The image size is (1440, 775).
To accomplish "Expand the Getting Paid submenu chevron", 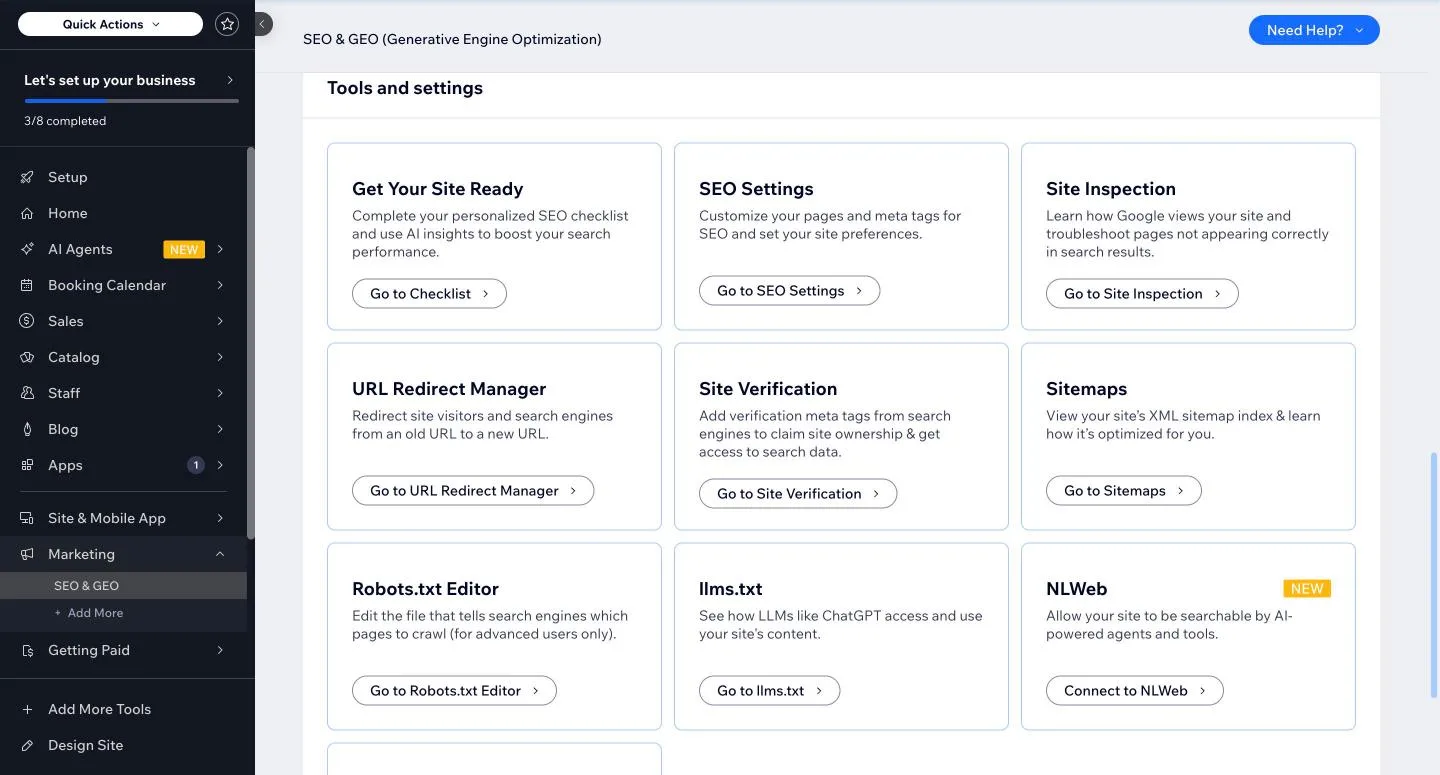I will pos(220,650).
